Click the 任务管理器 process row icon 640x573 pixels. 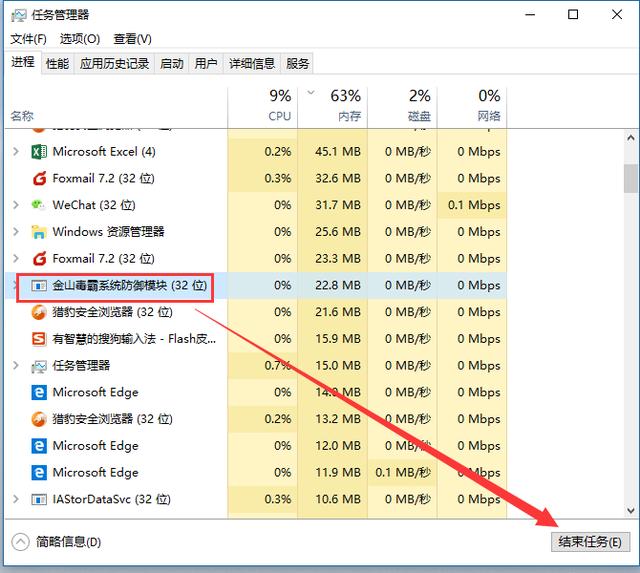tap(39, 366)
